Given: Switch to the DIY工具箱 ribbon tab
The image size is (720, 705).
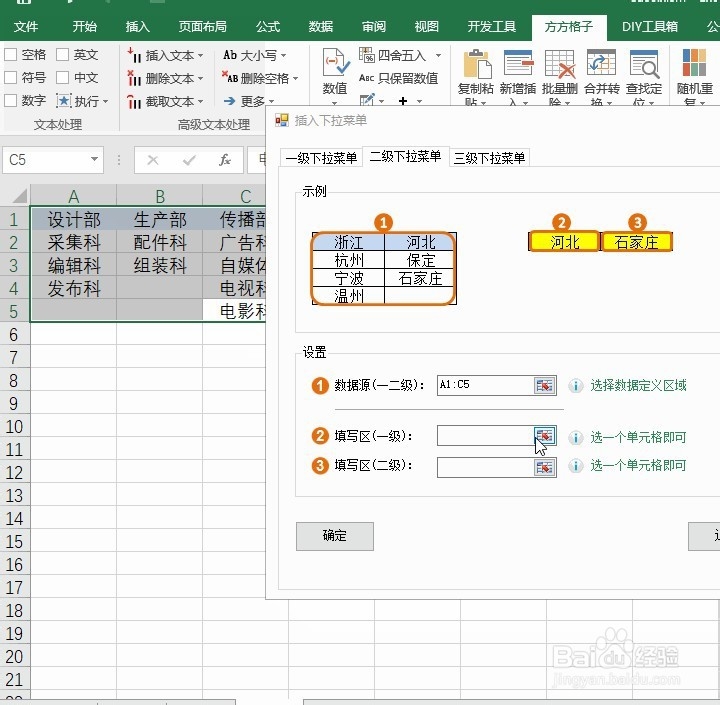Looking at the screenshot, I should [650, 27].
